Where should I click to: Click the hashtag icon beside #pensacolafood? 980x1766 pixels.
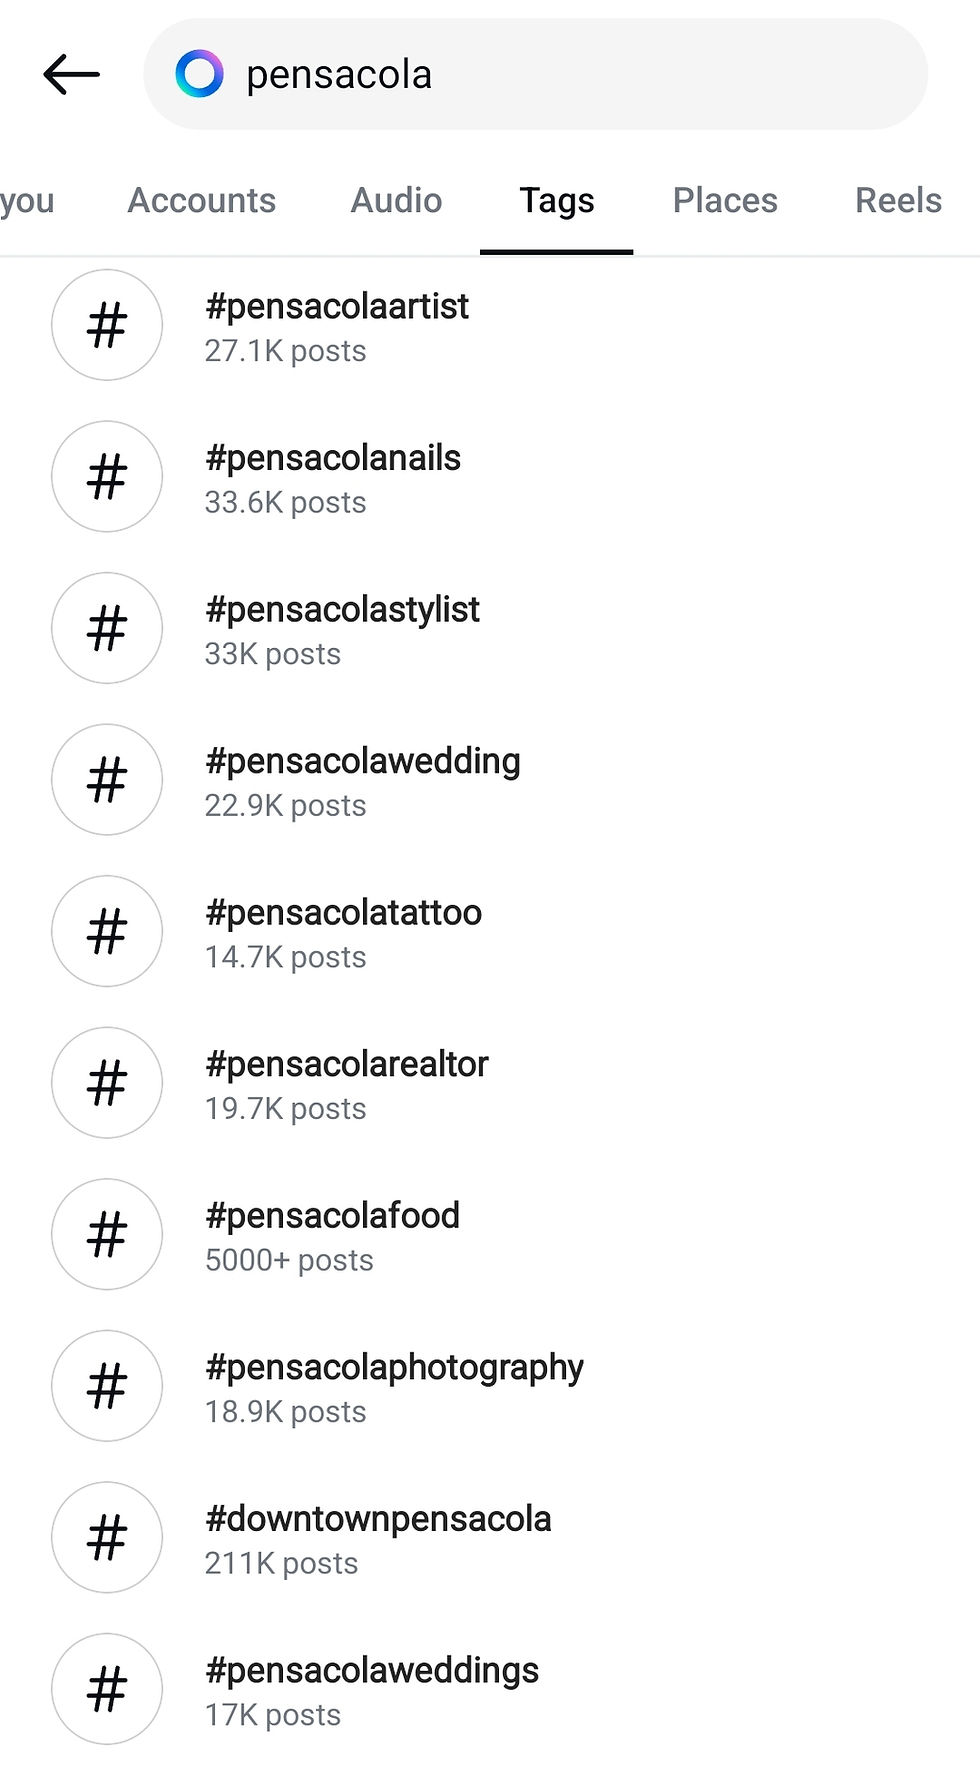[107, 1235]
